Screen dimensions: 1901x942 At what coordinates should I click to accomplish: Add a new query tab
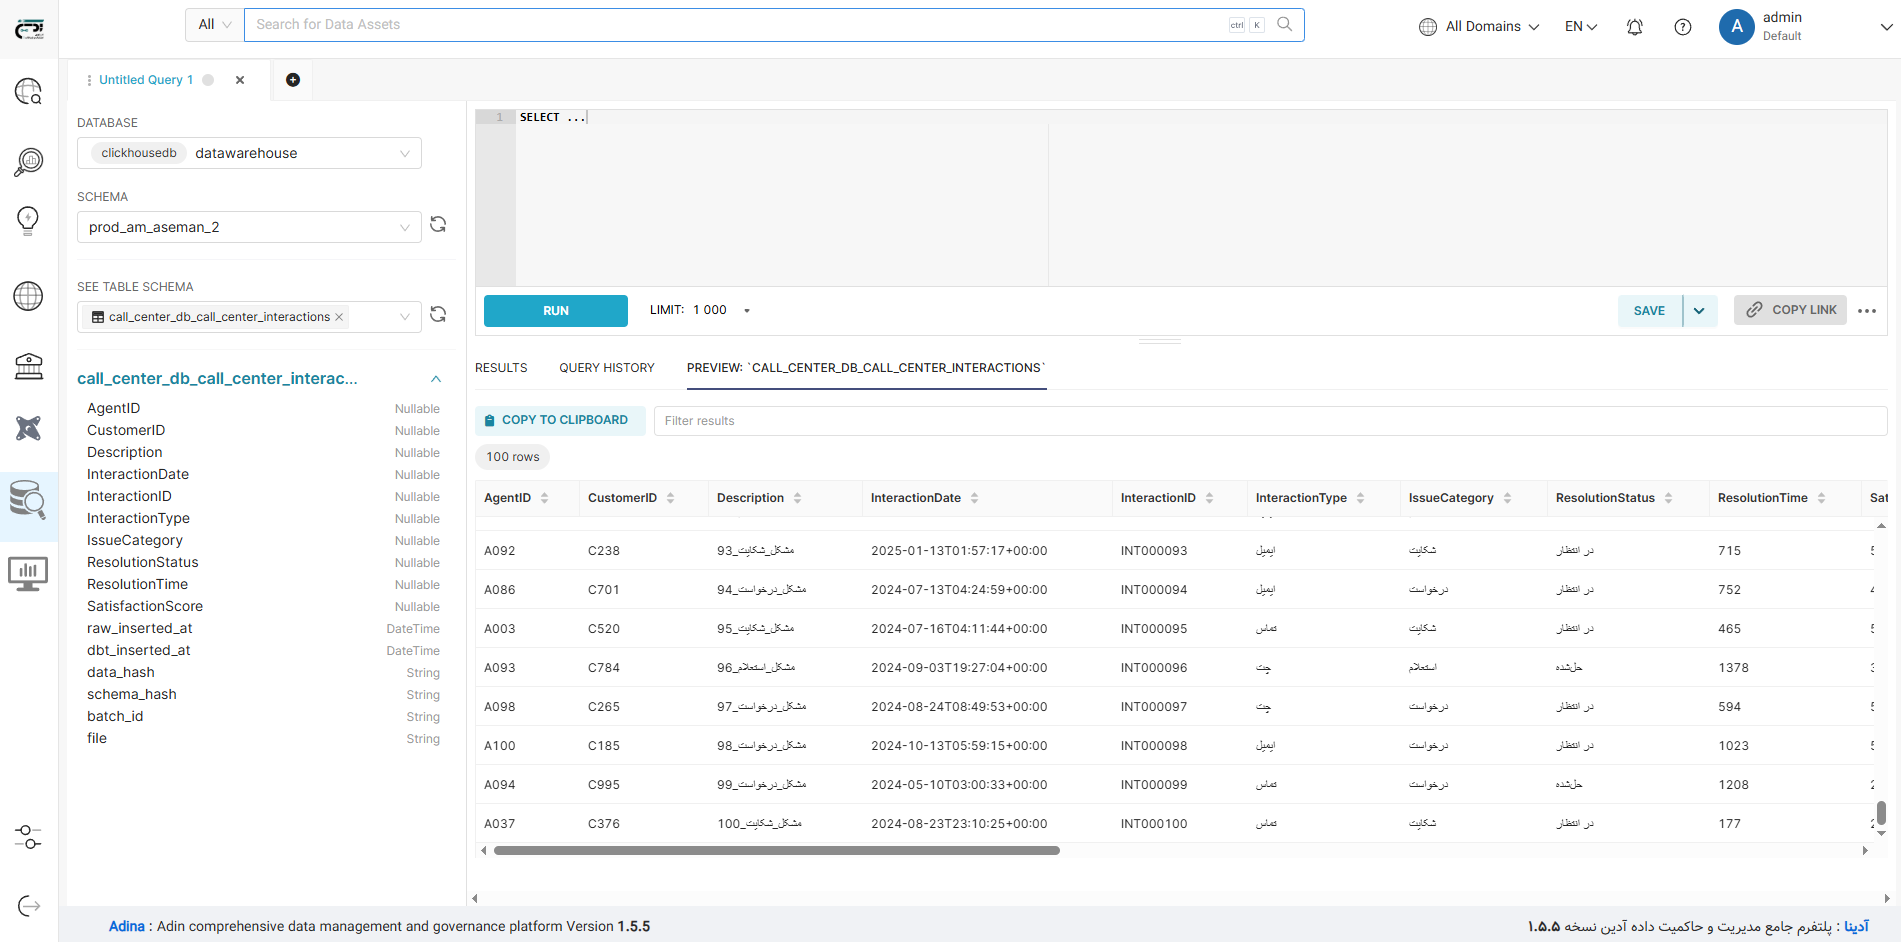tap(293, 80)
